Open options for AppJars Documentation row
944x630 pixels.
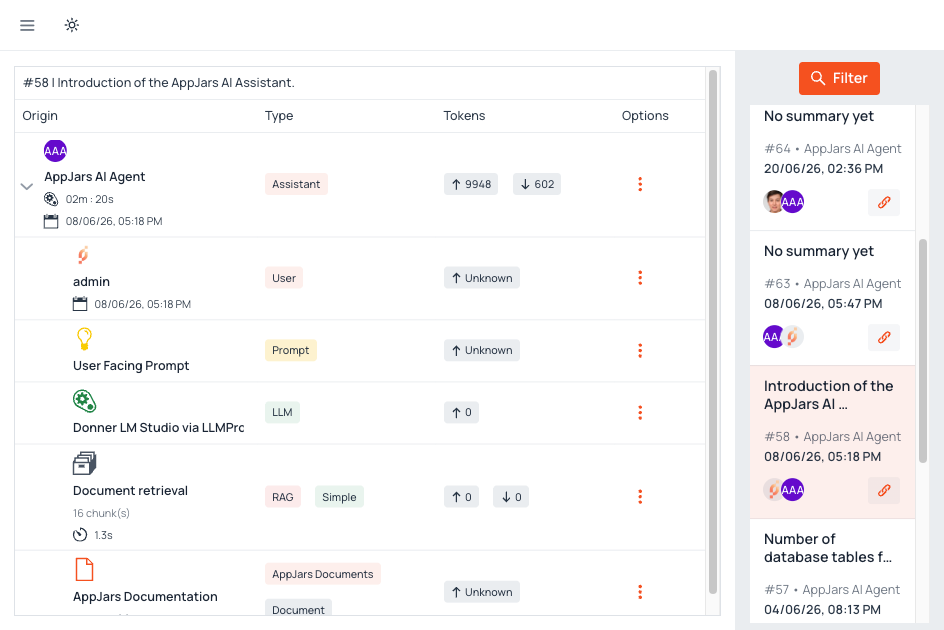640,592
